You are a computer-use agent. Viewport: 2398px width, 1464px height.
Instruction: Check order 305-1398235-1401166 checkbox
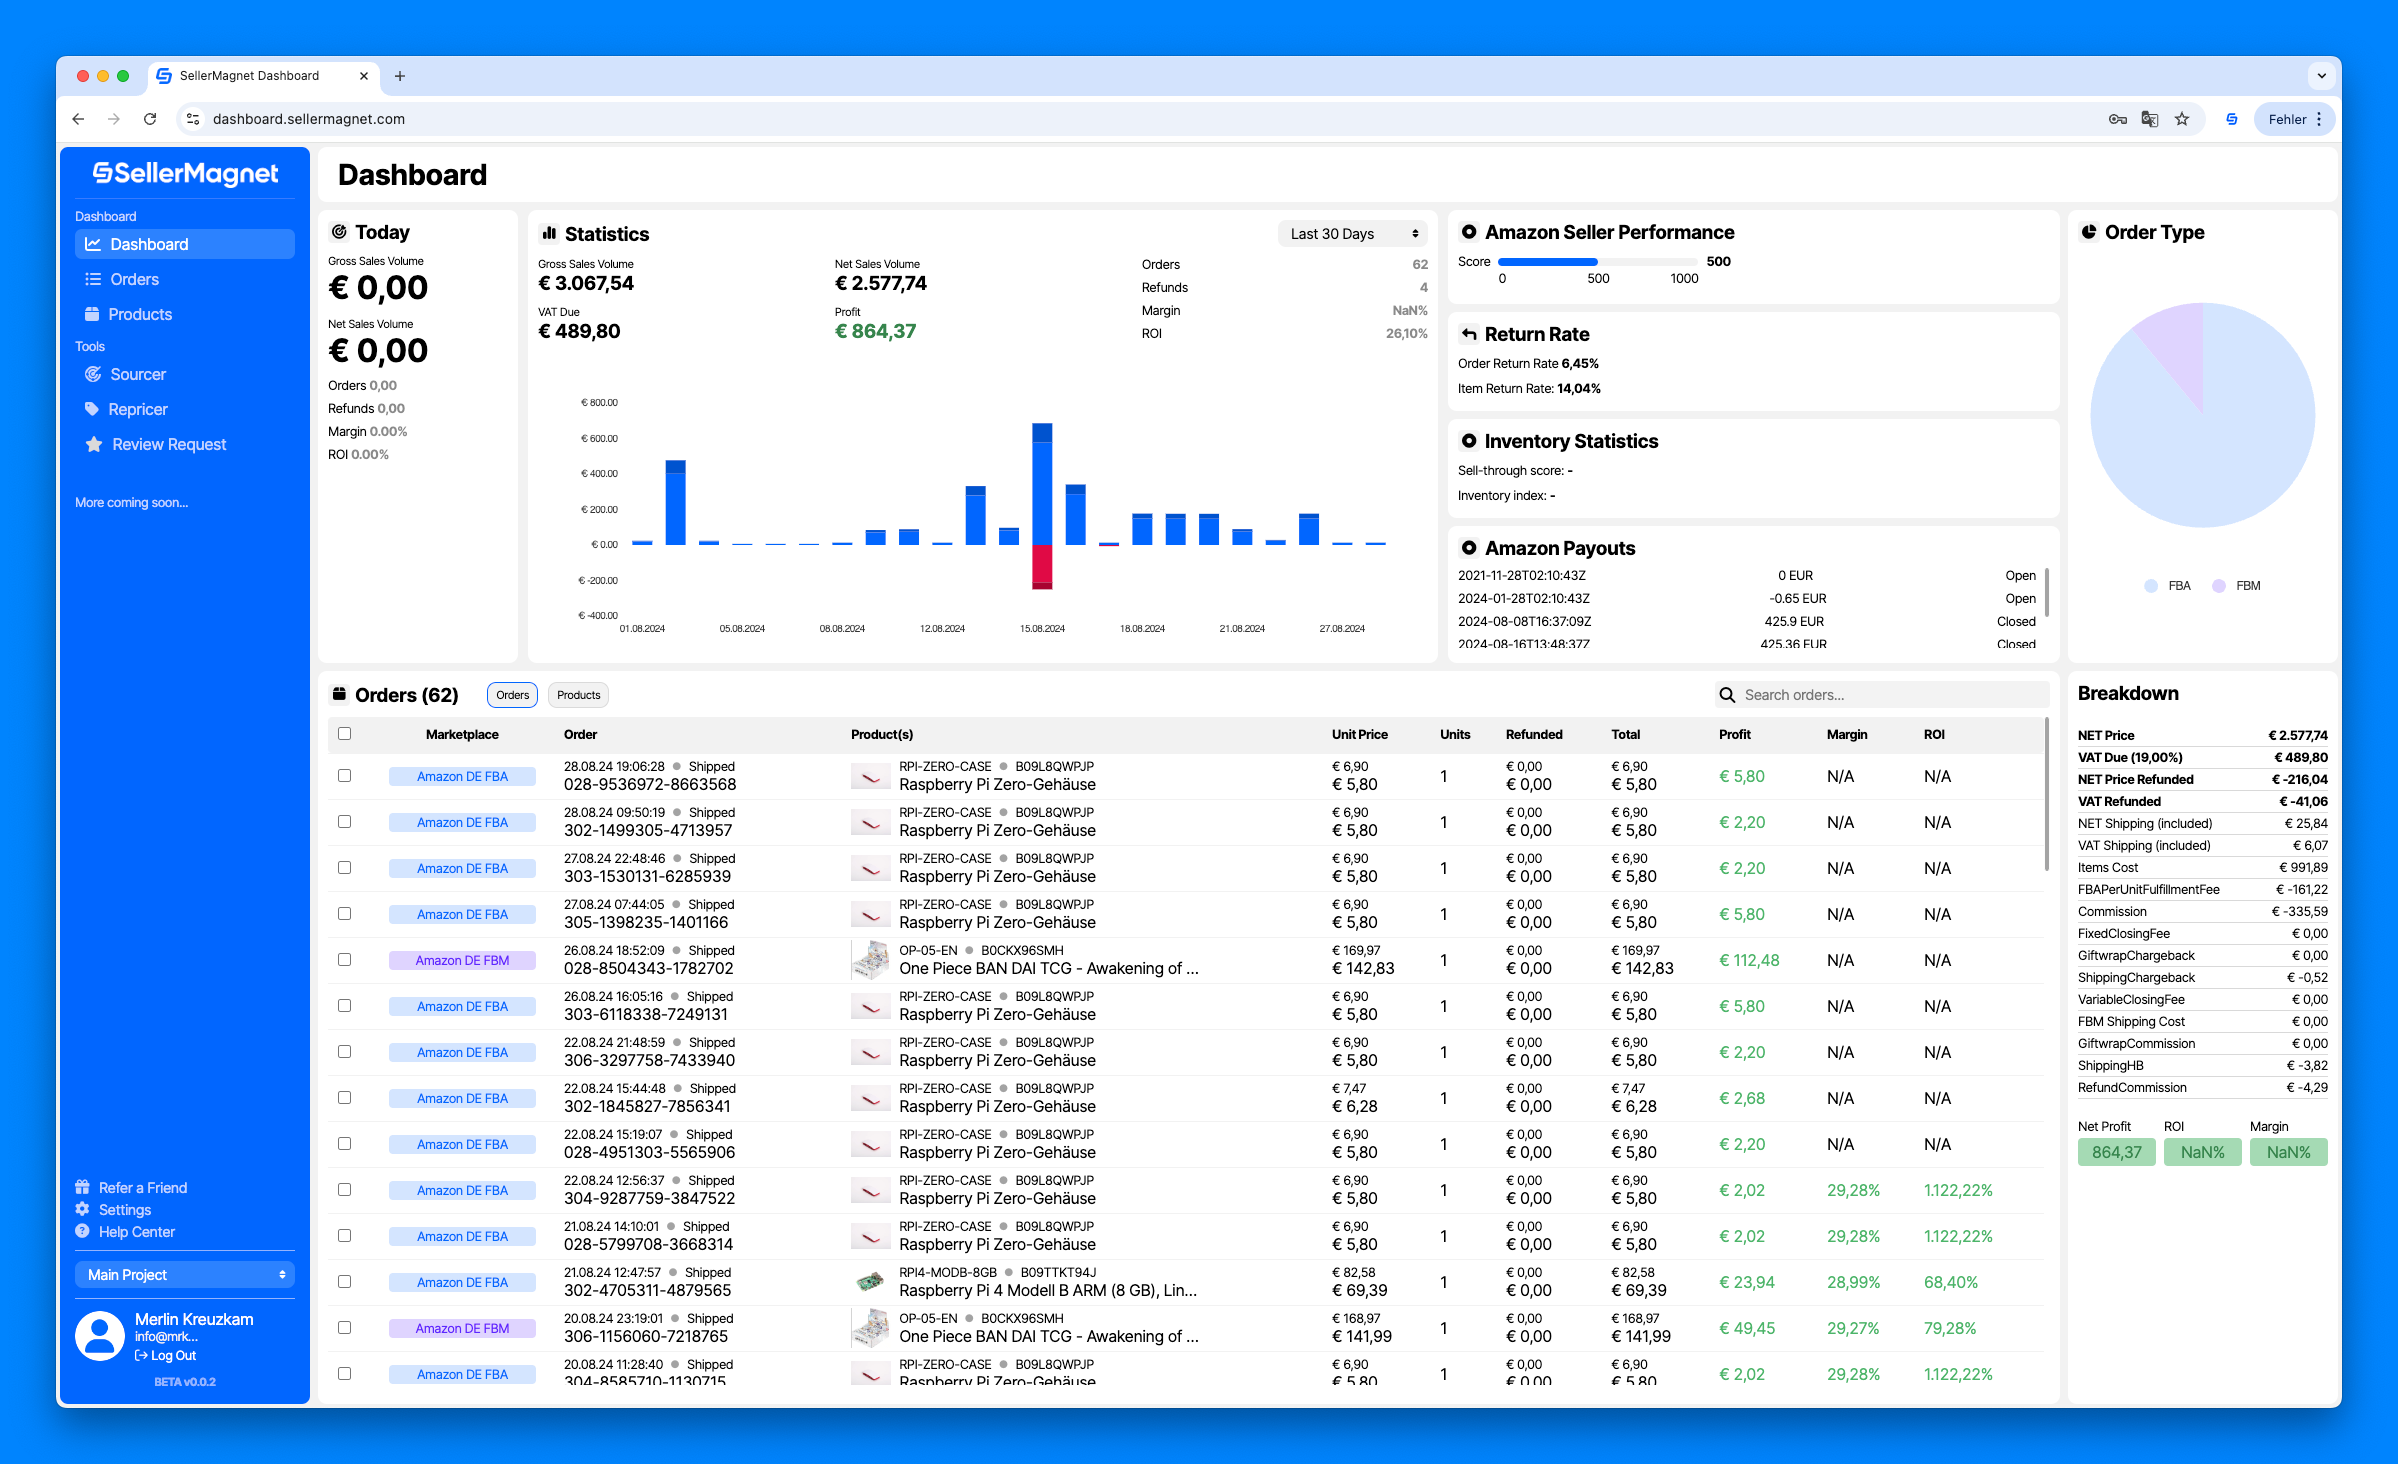(345, 914)
